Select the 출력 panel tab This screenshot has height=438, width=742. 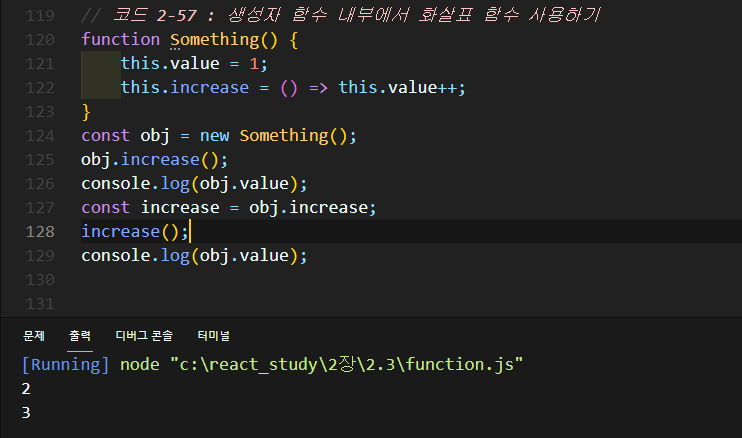tap(80, 336)
